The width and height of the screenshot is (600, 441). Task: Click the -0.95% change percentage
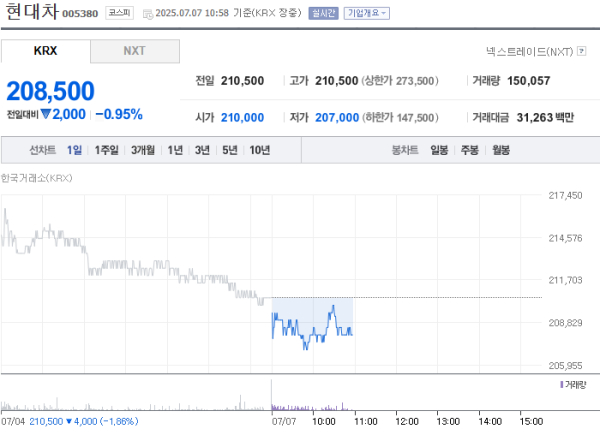pos(119,114)
